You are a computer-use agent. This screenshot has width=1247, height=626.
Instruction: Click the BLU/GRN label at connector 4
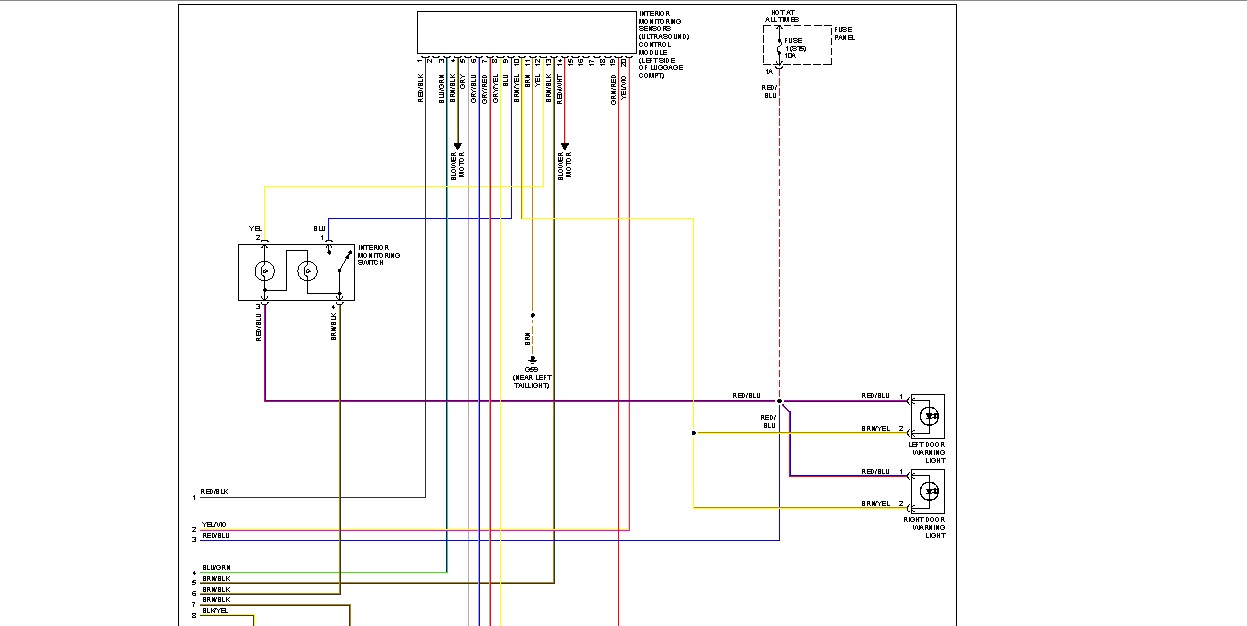(216, 568)
